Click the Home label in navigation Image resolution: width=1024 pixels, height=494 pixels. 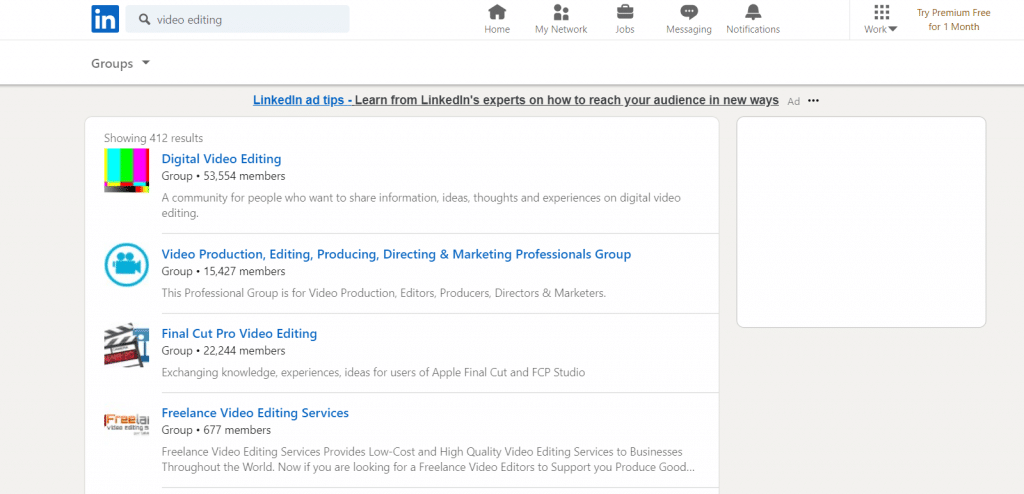point(497,29)
